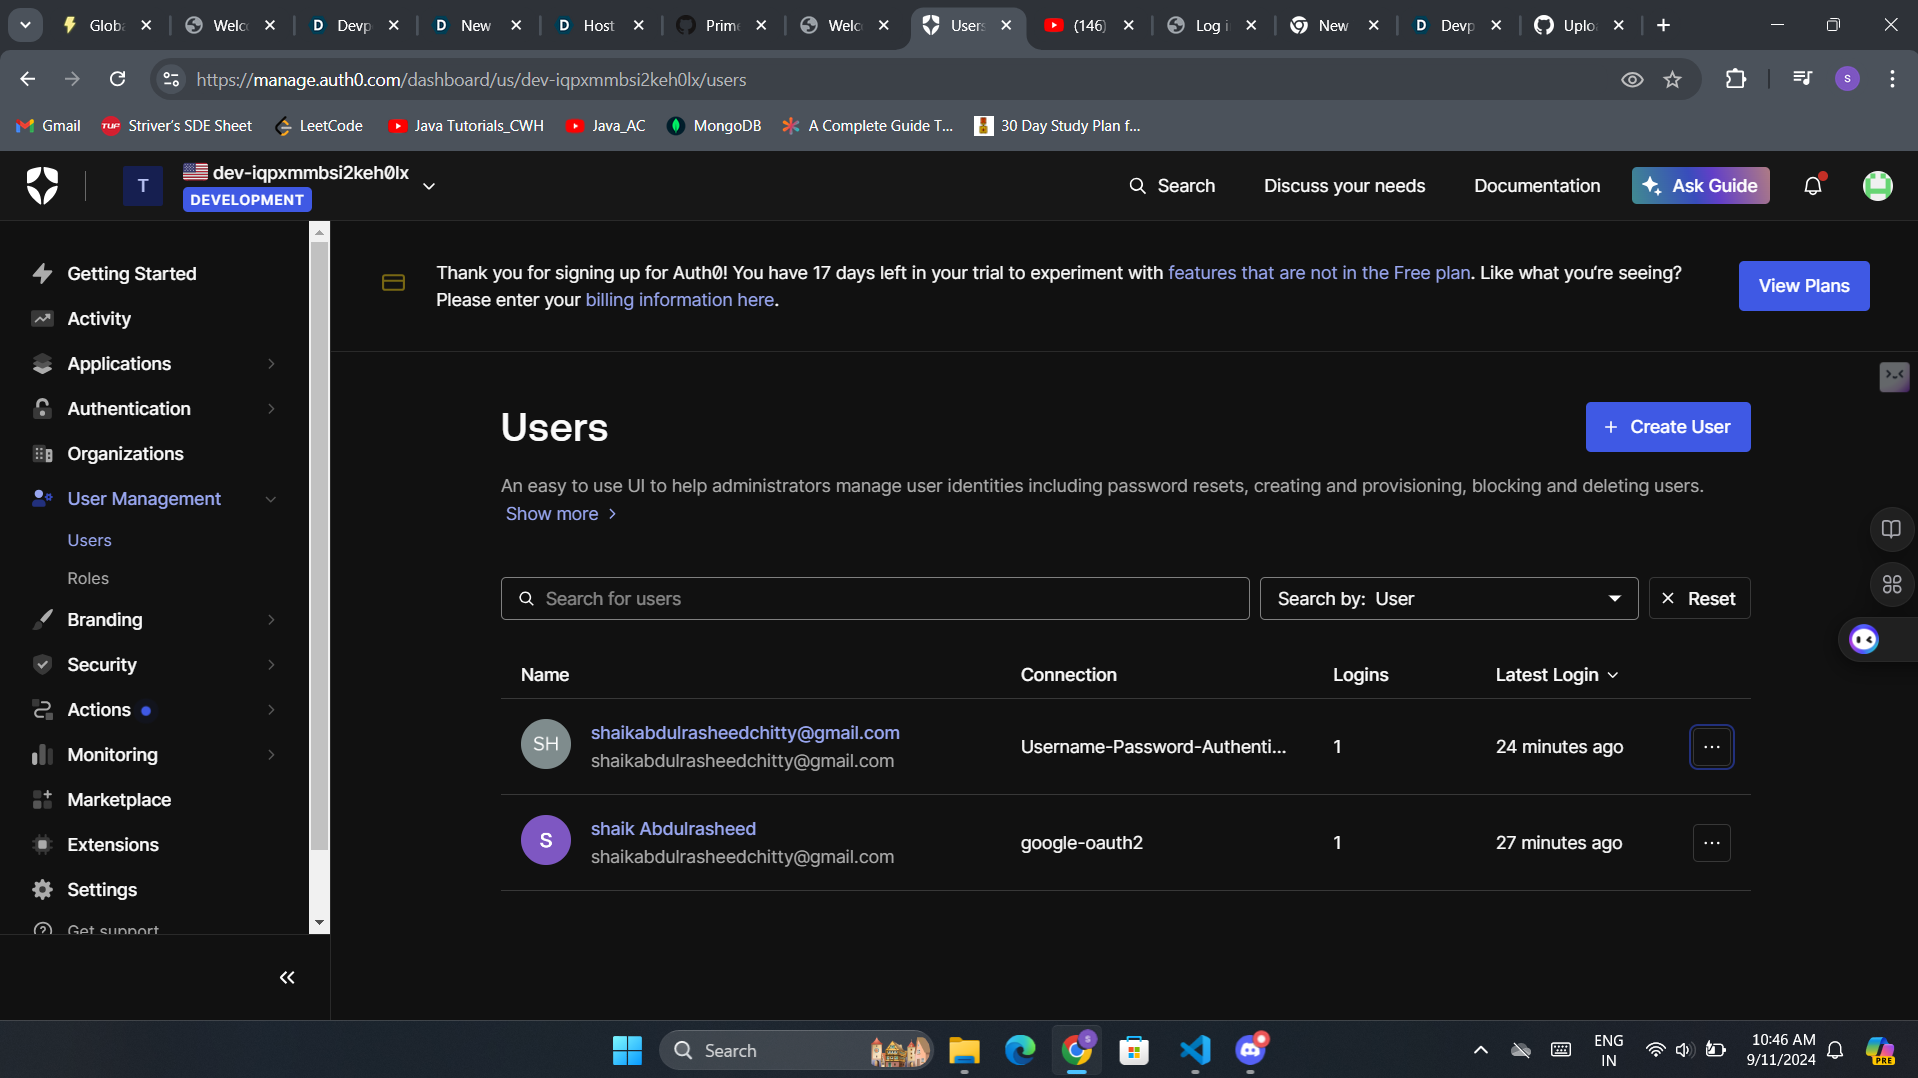The image size is (1918, 1078).
Task: Open billing information here link
Action: click(x=680, y=300)
